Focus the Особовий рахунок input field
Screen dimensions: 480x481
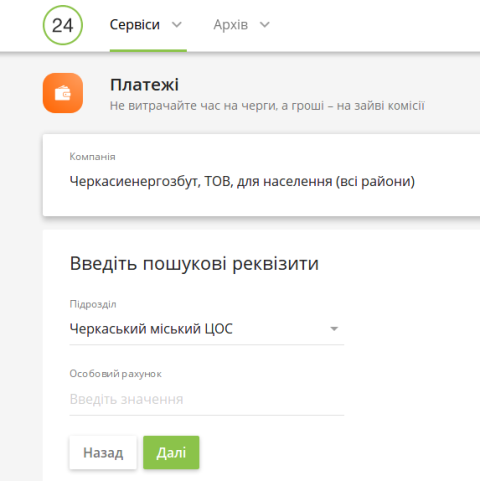pos(207,399)
